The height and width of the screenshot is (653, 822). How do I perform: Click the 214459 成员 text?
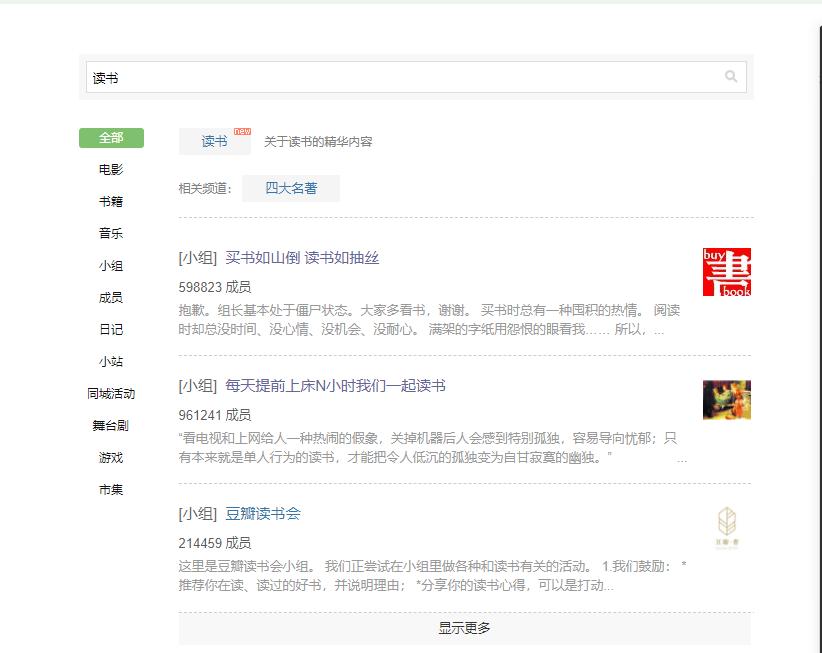tap(215, 543)
